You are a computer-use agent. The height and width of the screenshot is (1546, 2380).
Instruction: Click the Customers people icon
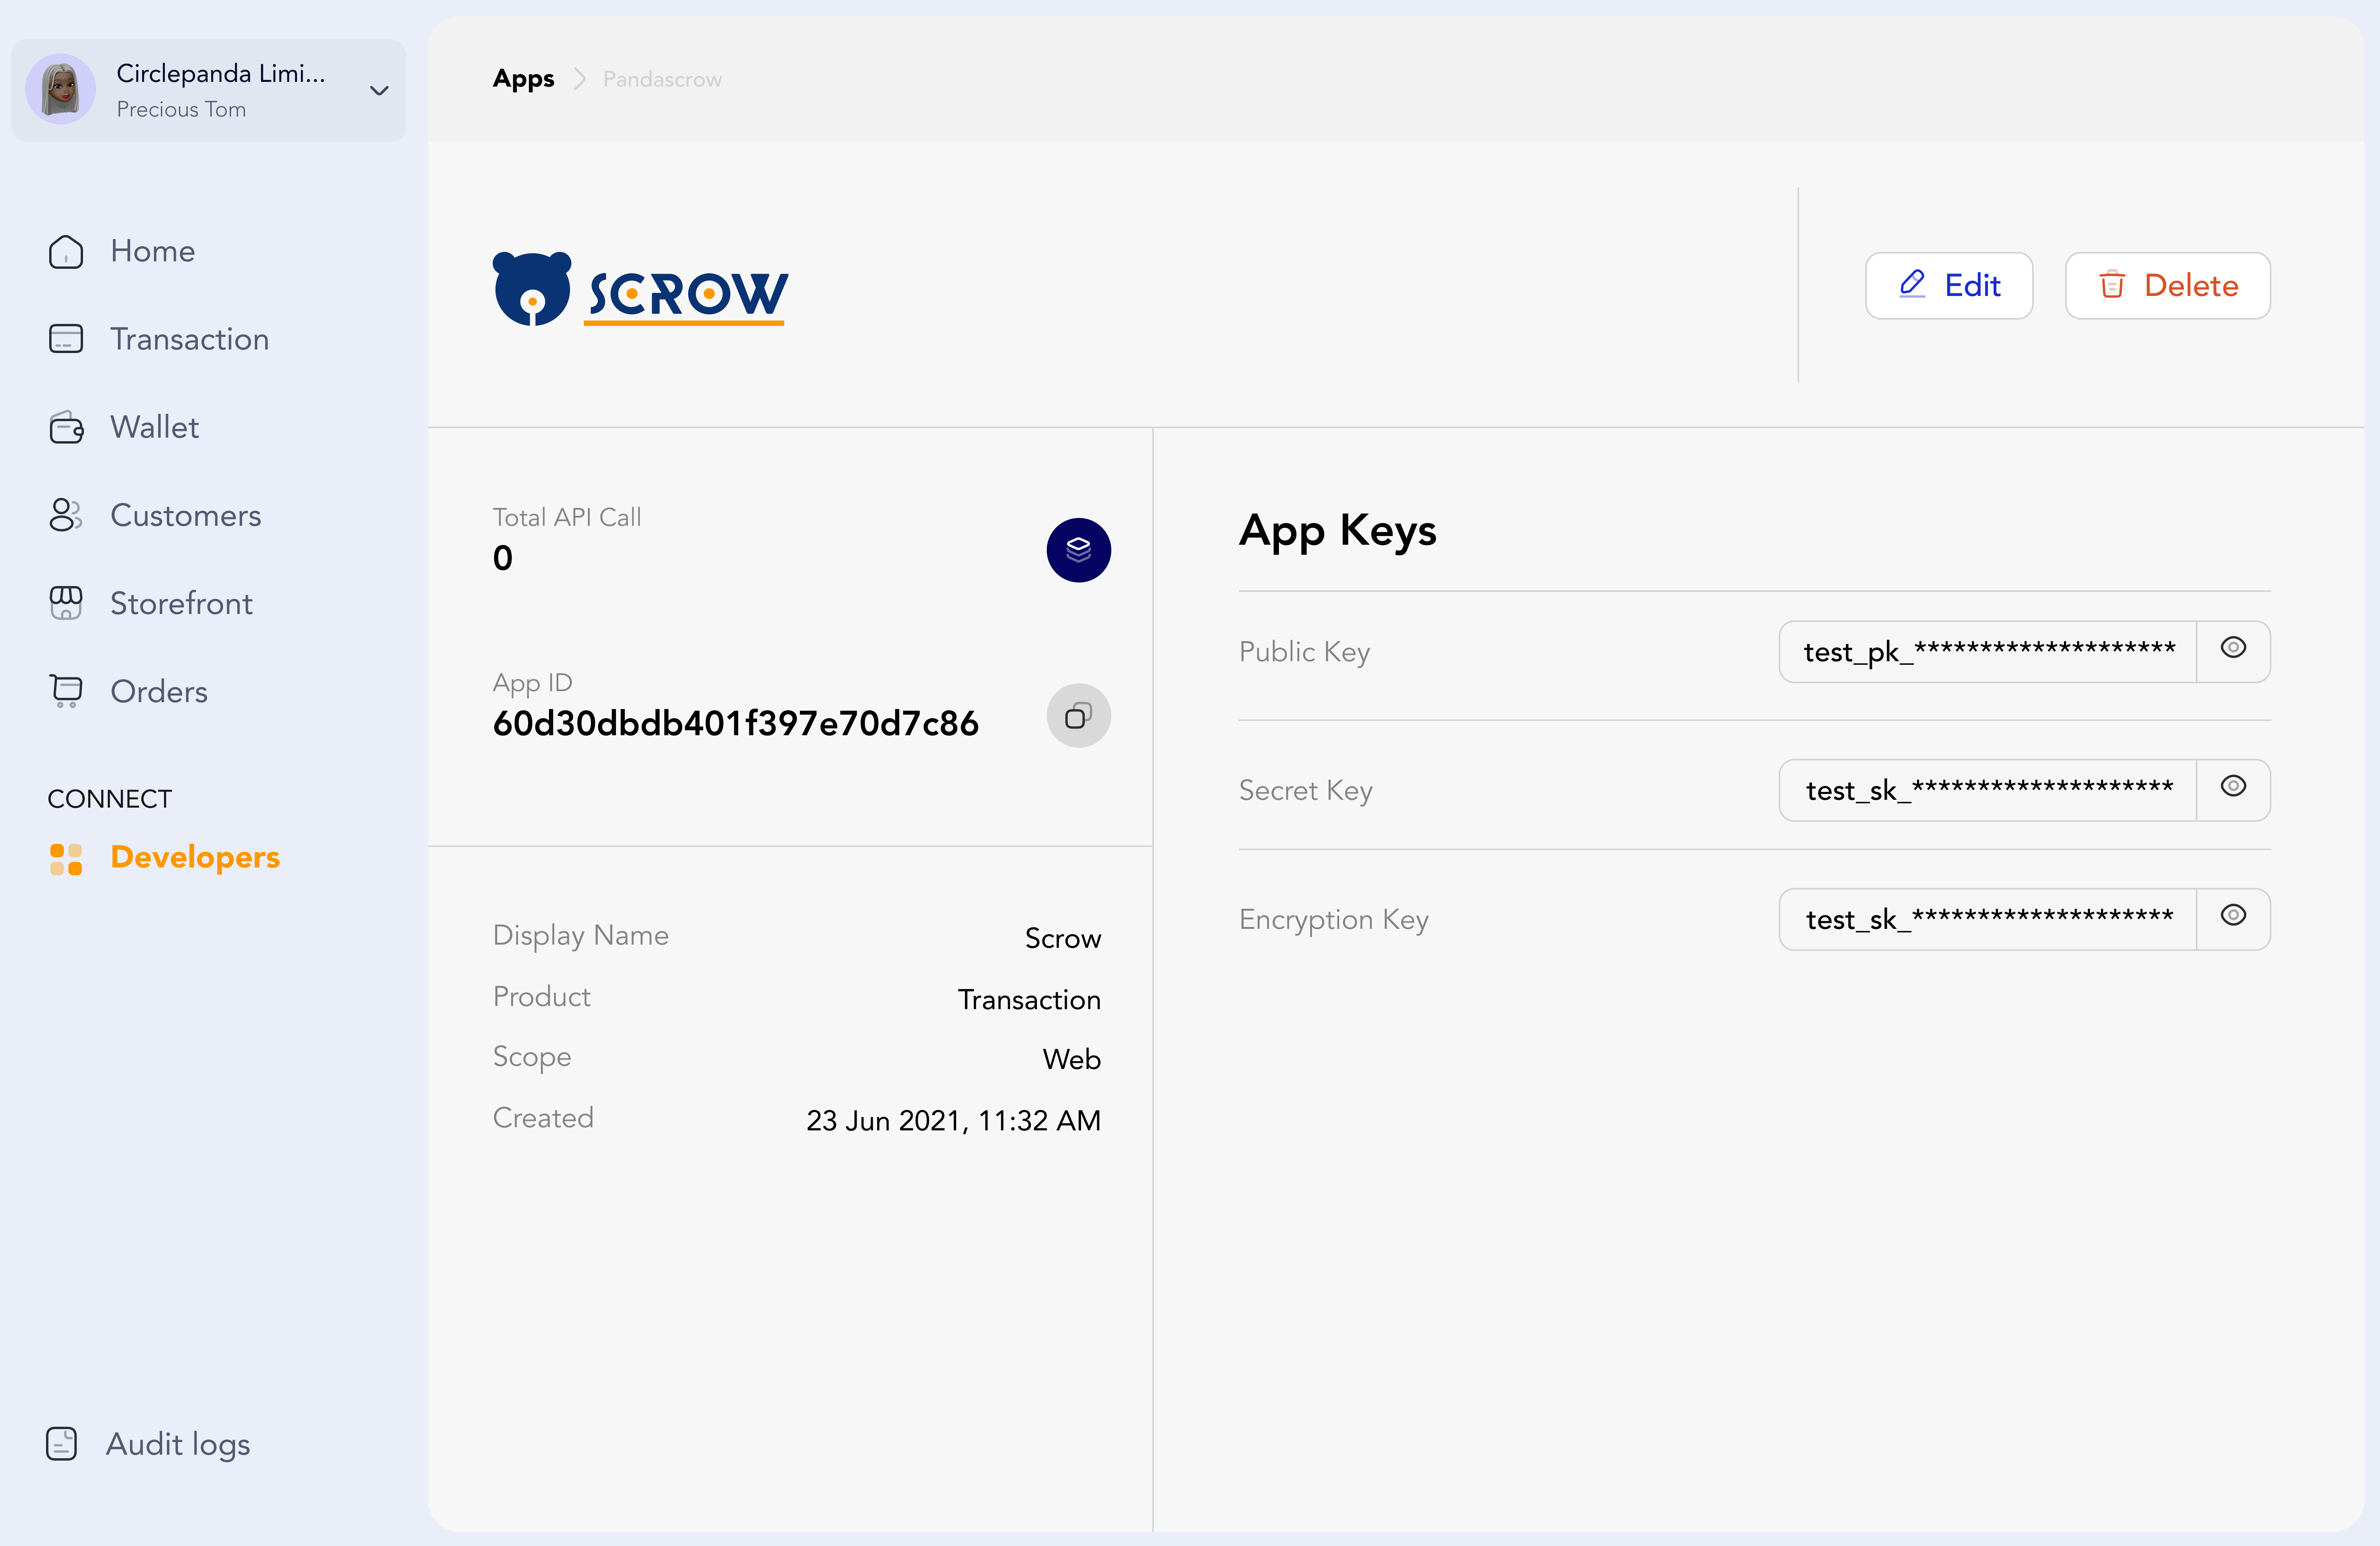point(66,515)
